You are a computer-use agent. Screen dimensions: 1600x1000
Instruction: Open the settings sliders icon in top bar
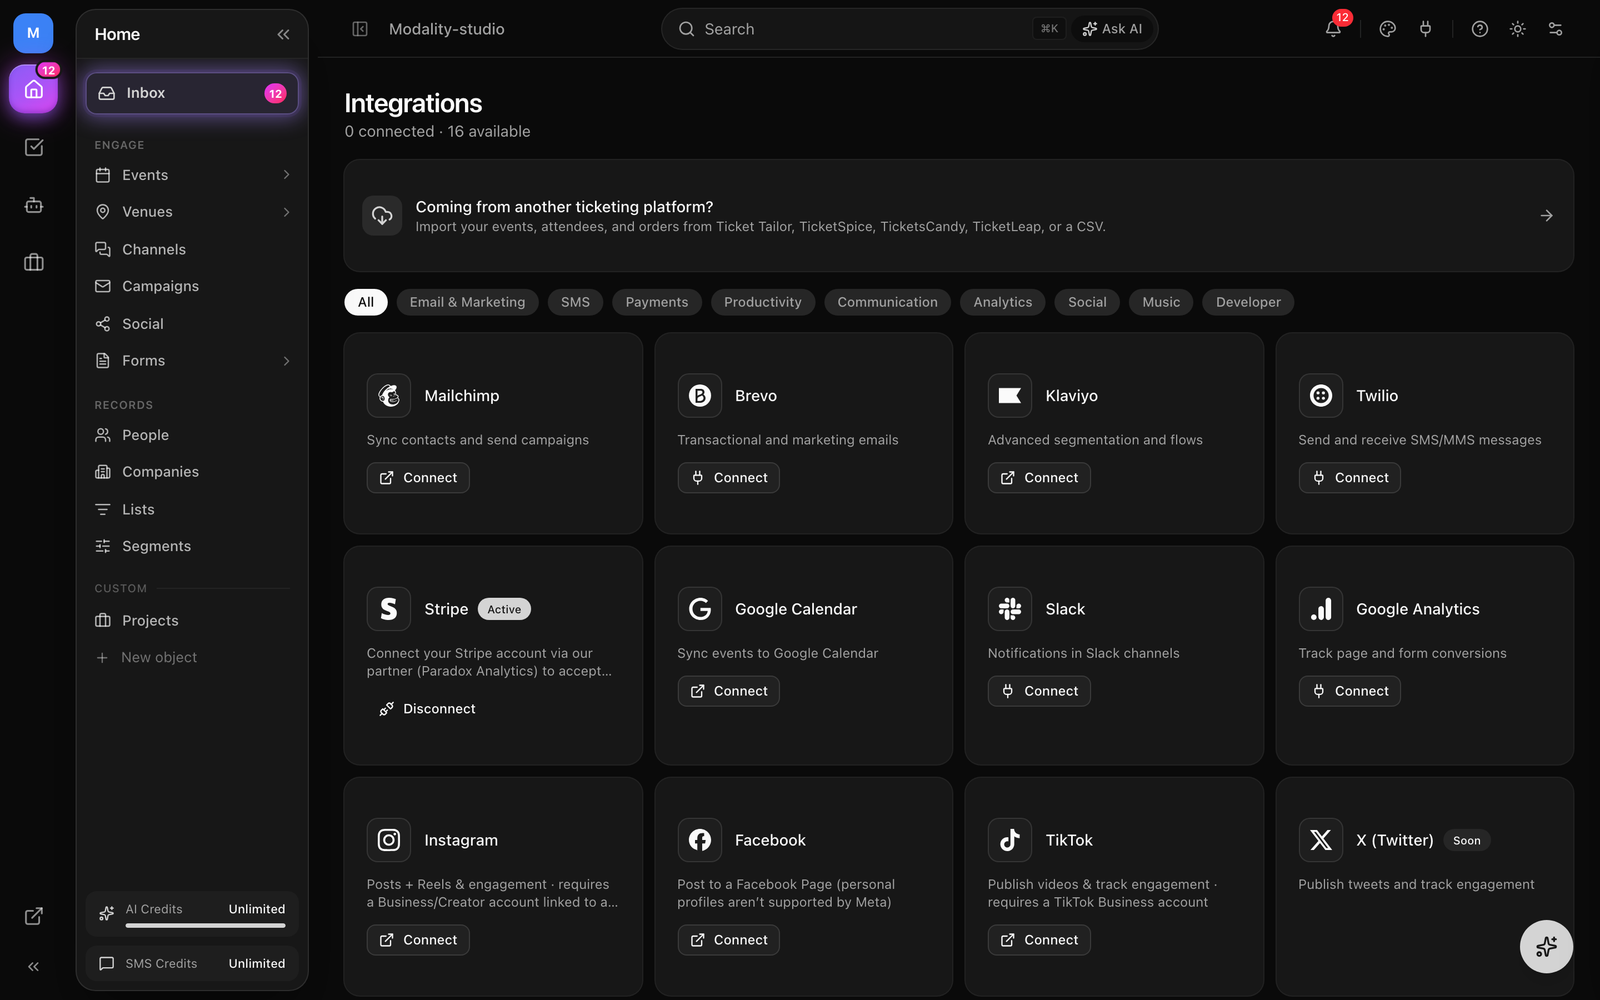tap(1555, 29)
